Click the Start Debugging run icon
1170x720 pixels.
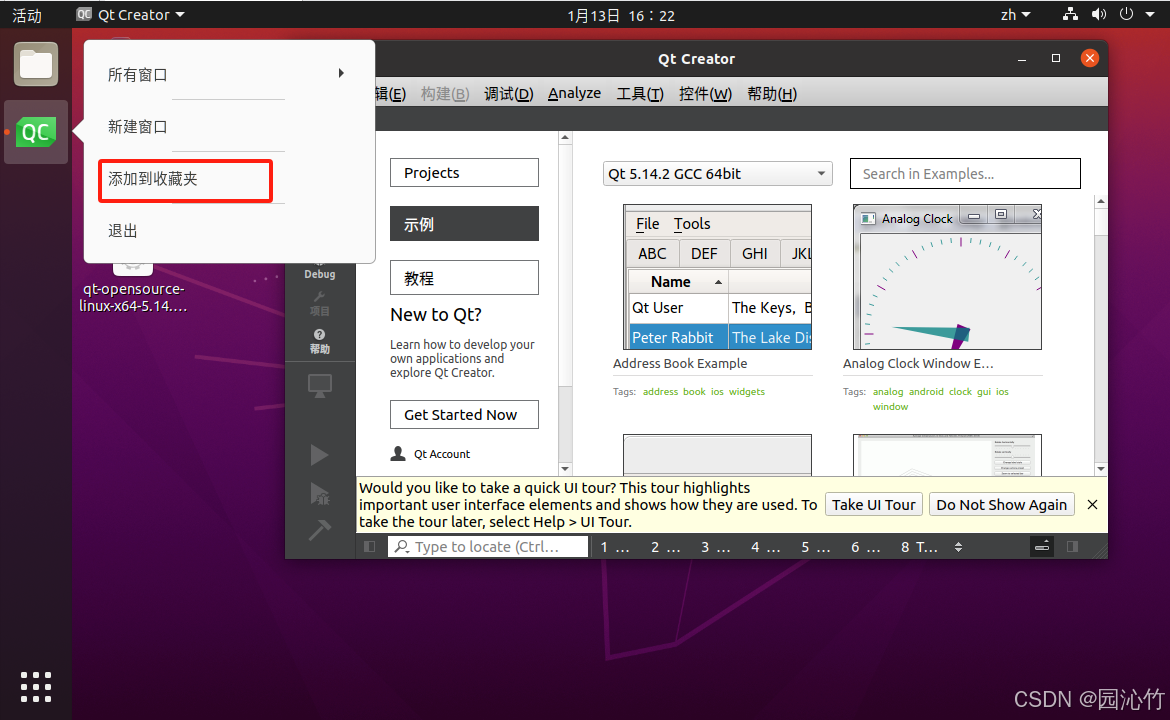(319, 494)
